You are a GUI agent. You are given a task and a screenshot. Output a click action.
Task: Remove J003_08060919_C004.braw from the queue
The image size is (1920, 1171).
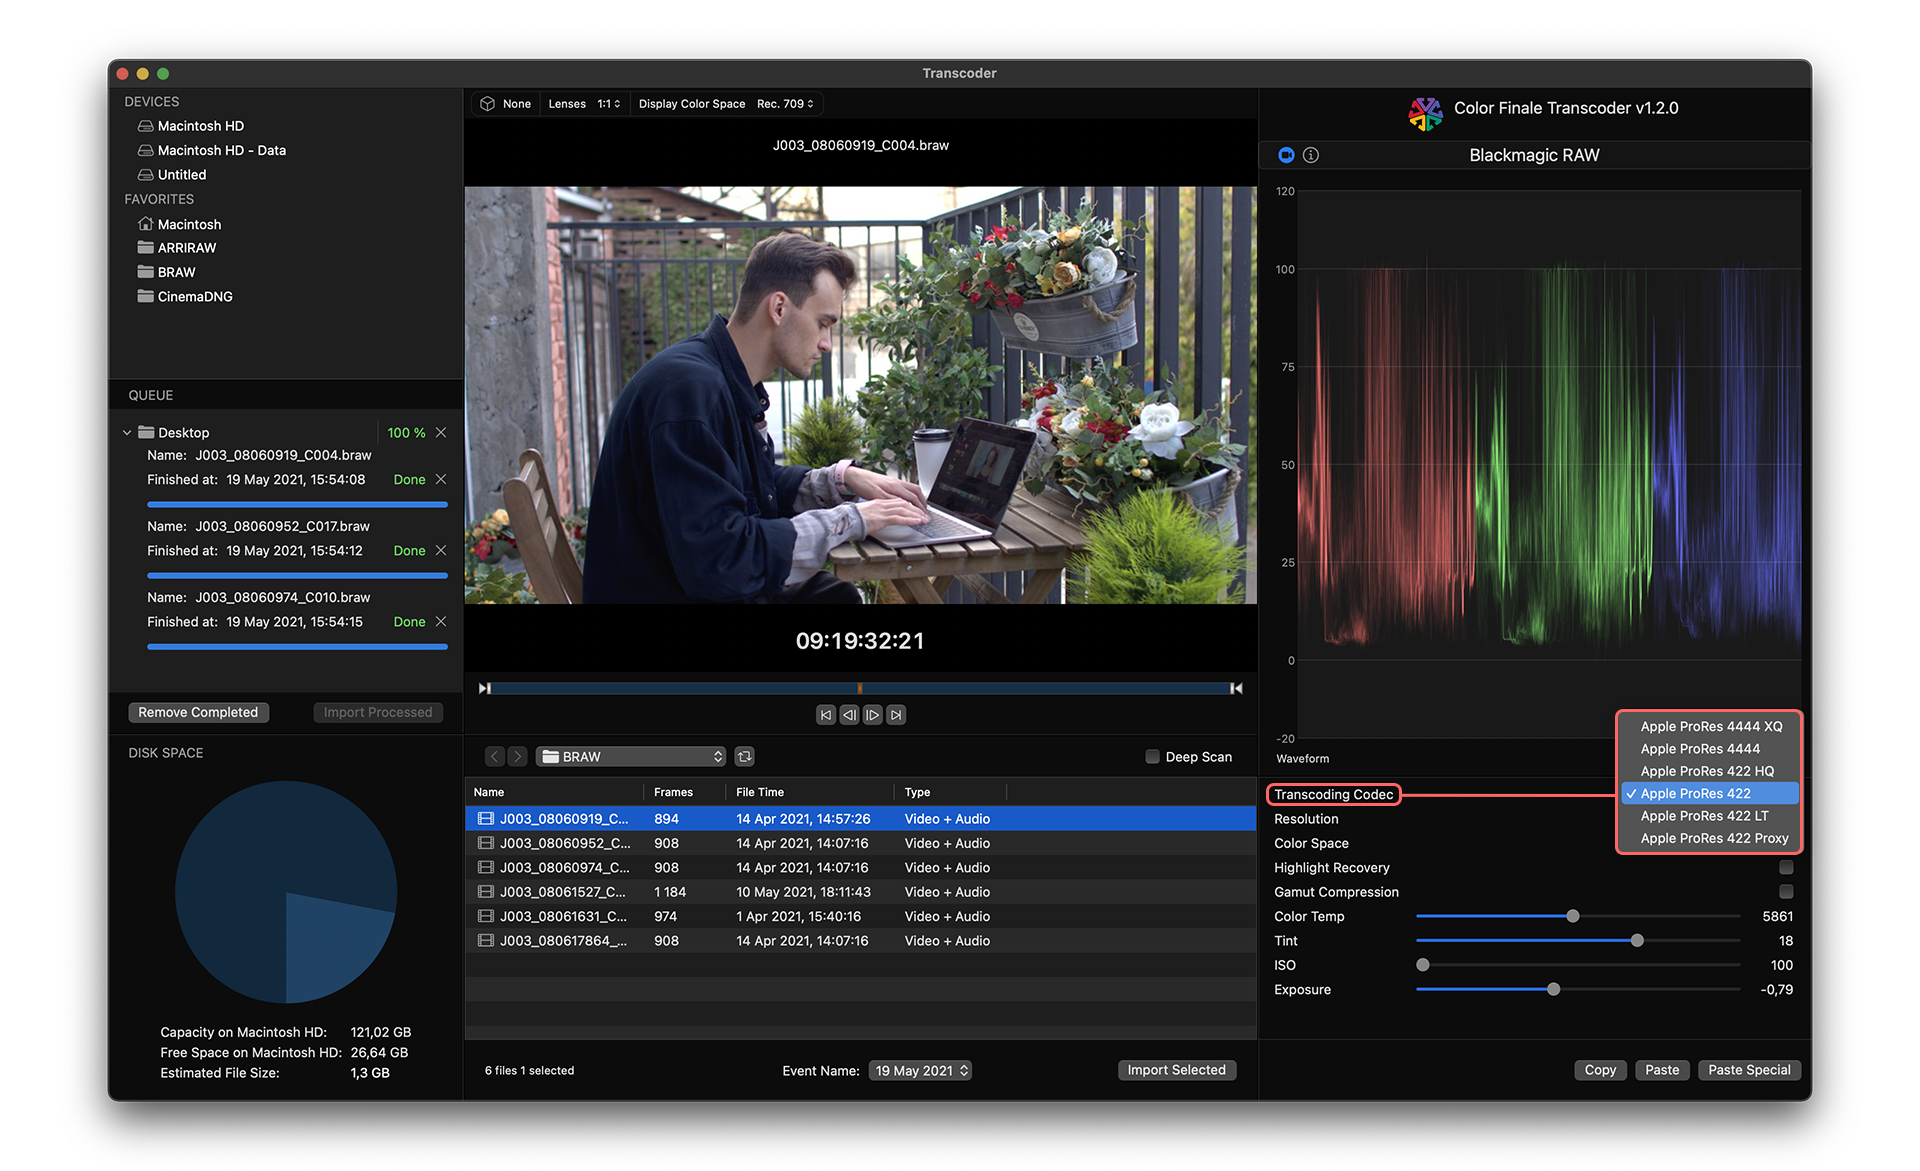point(441,479)
